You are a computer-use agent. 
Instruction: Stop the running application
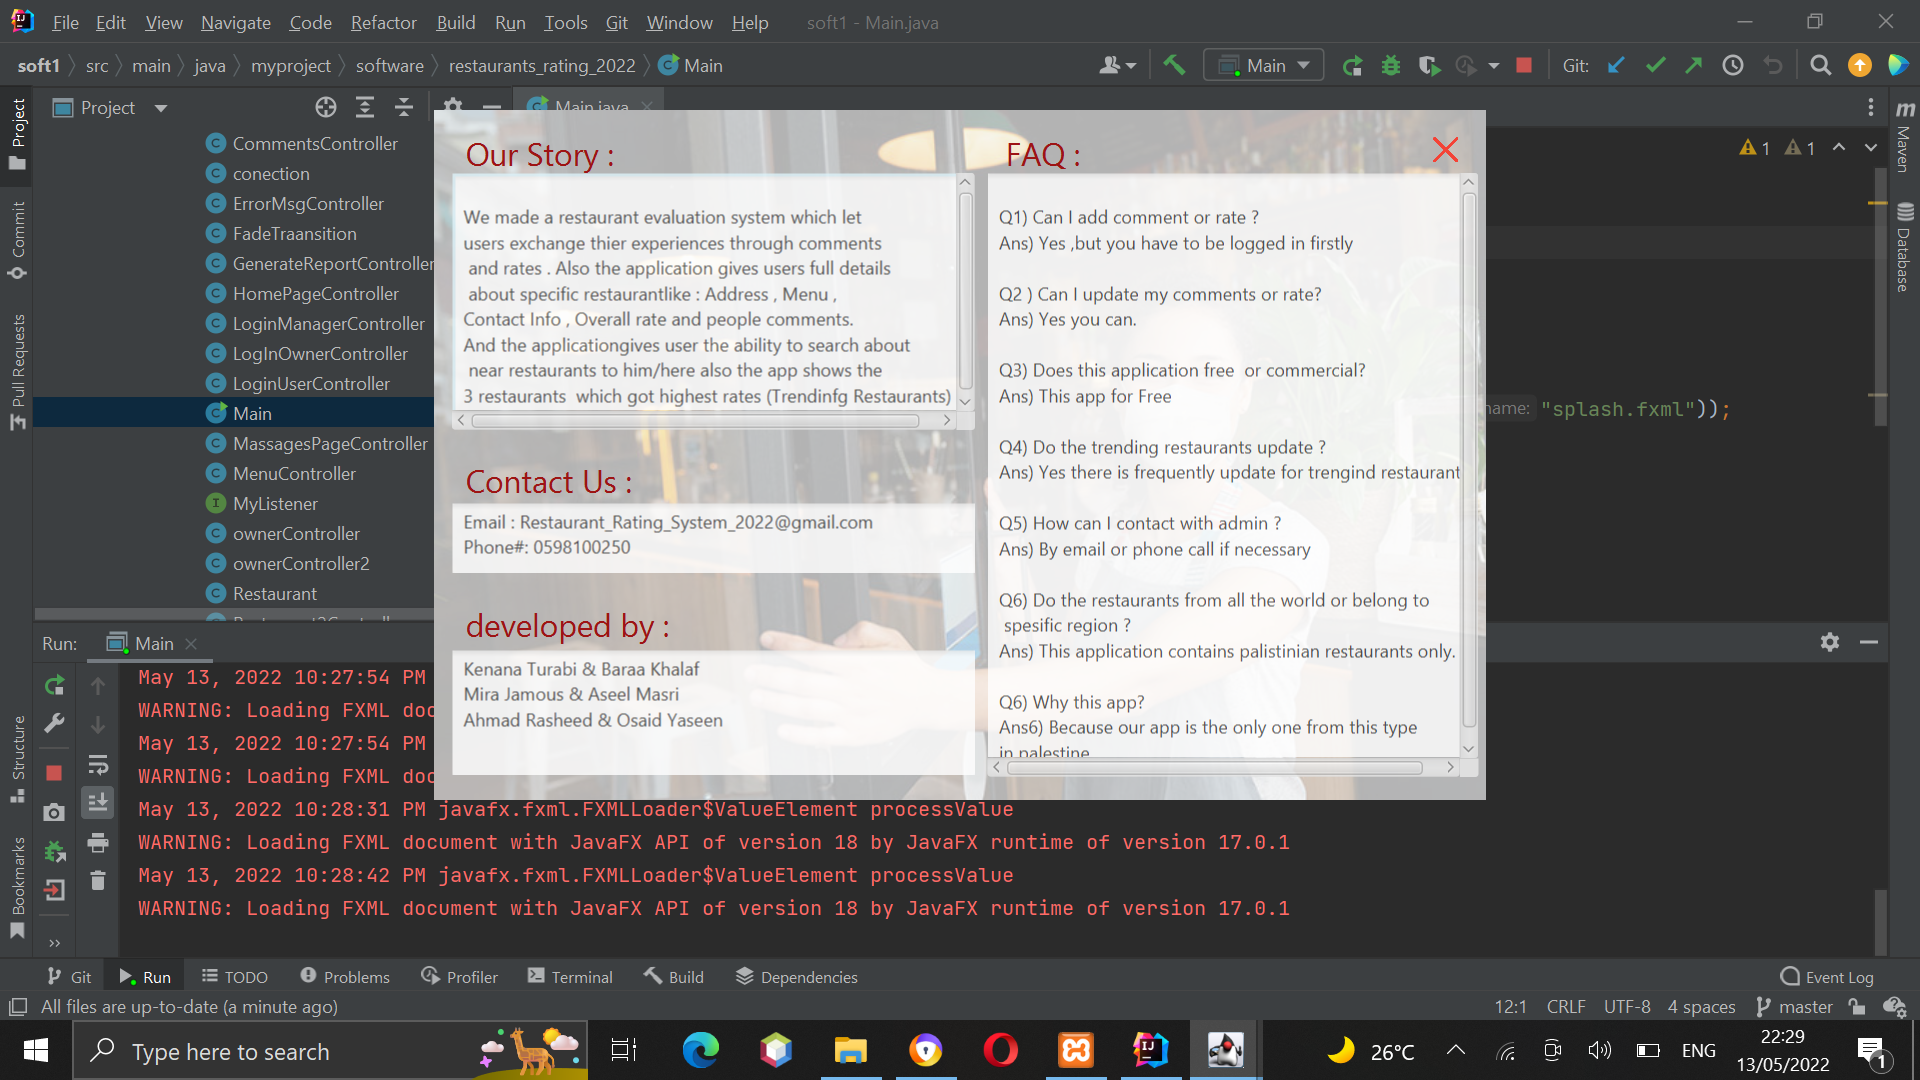(1523, 64)
